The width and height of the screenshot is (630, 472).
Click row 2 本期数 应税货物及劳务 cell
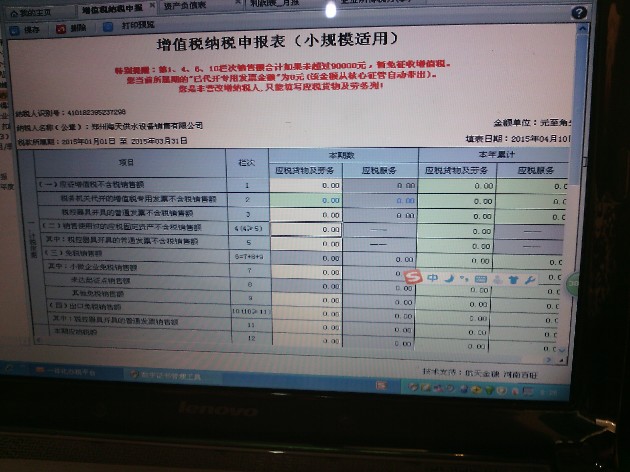coord(306,200)
